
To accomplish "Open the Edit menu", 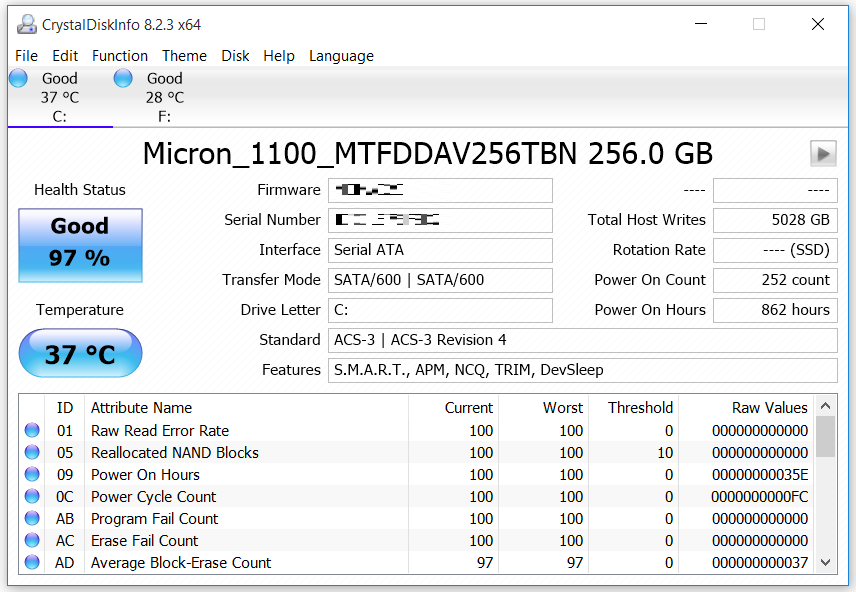I will (x=65, y=56).
